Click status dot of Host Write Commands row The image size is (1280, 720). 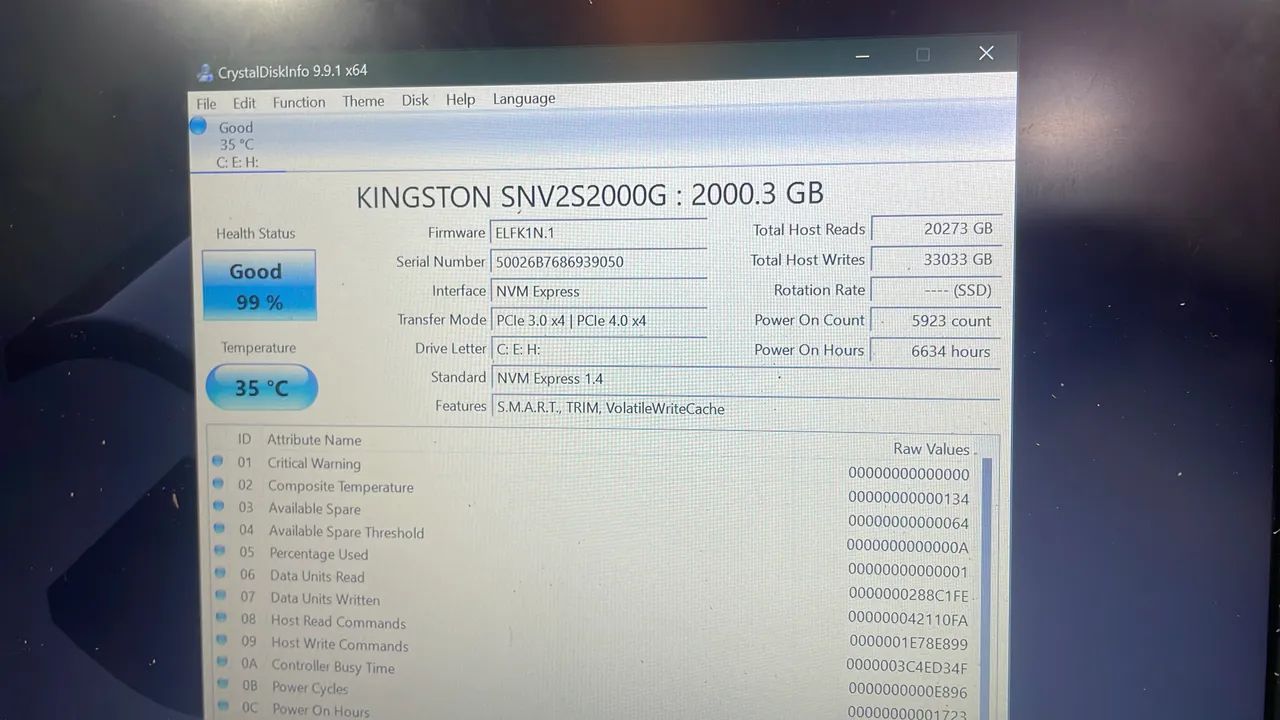click(x=221, y=641)
